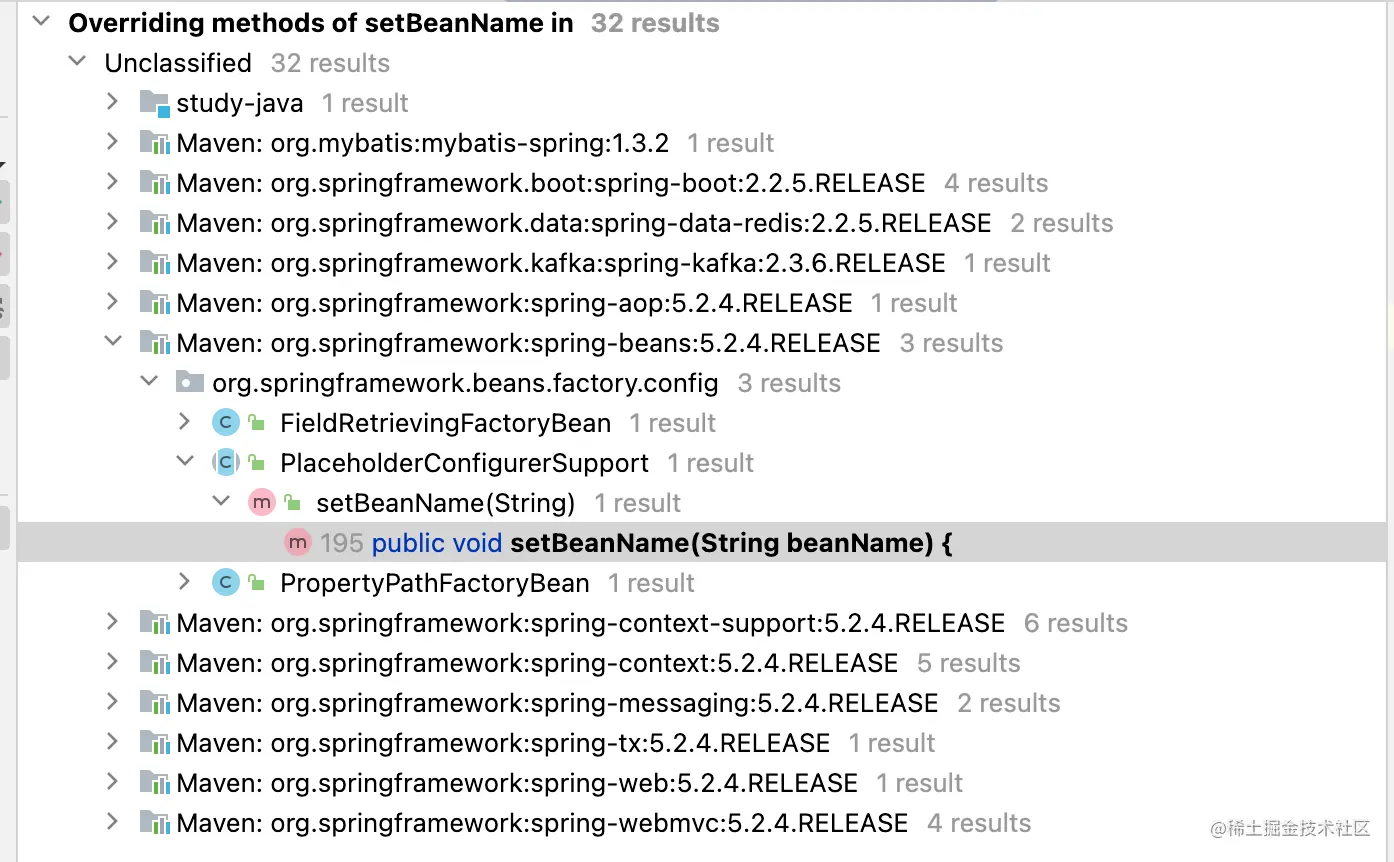The width and height of the screenshot is (1394, 862).
Task: Select the spring-tx 5.2.4.RELEASE entry
Action: [503, 743]
